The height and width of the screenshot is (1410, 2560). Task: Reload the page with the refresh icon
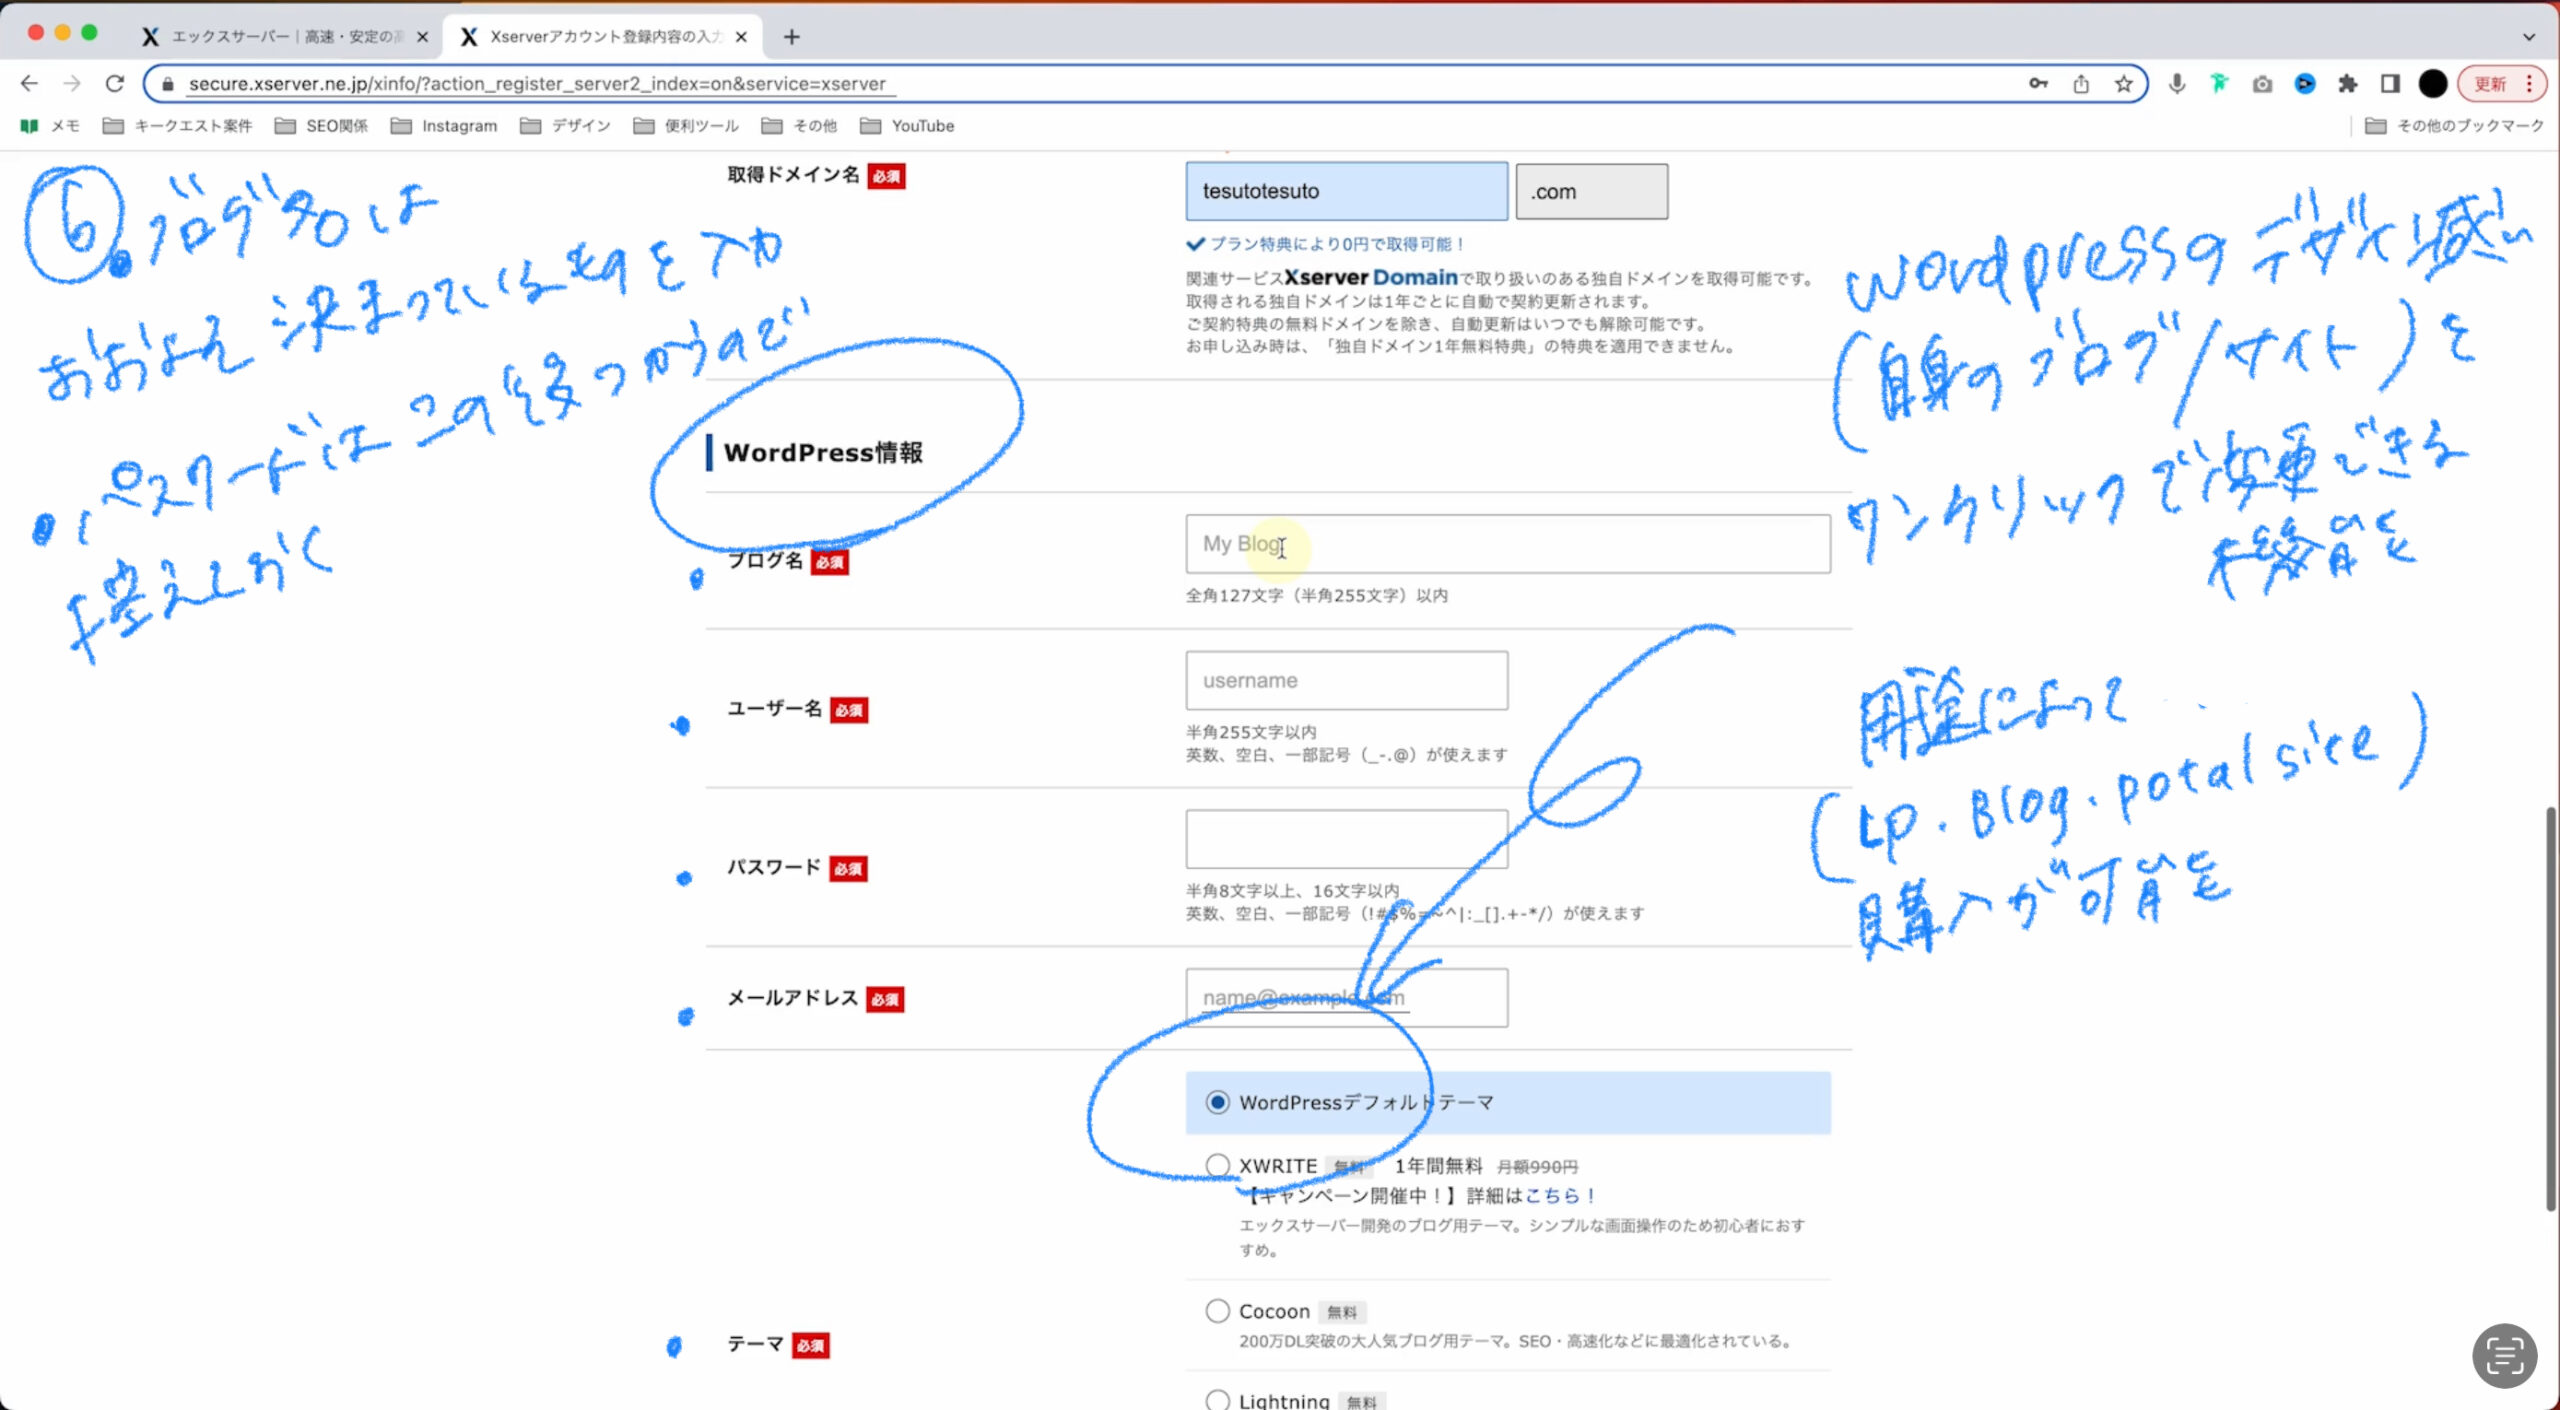tap(115, 84)
